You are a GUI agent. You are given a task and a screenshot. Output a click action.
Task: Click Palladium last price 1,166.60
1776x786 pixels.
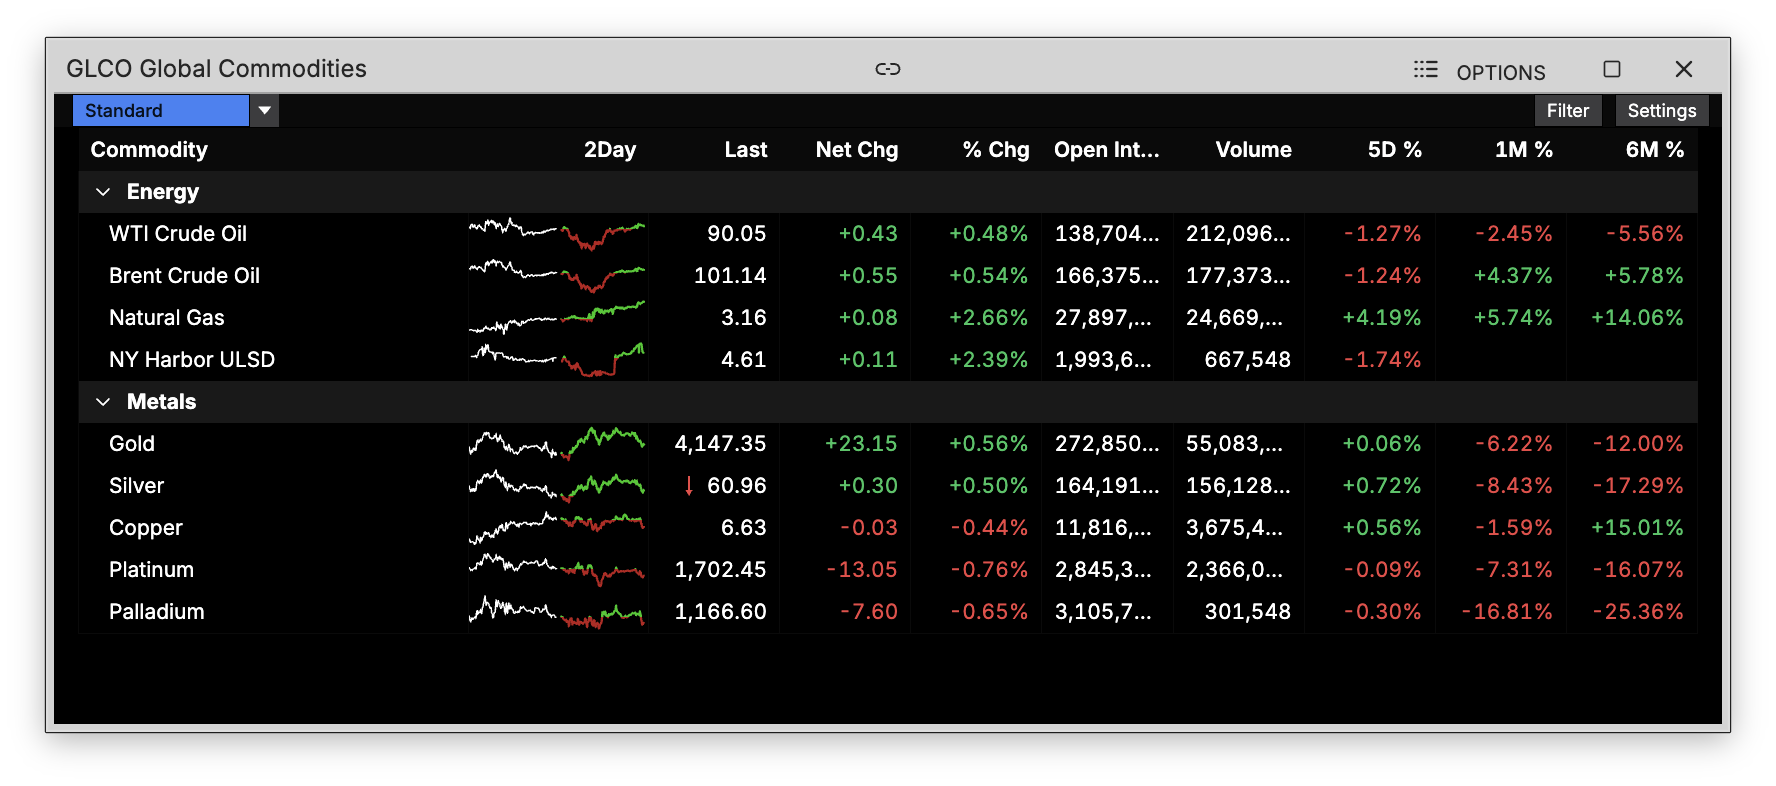[x=720, y=612]
